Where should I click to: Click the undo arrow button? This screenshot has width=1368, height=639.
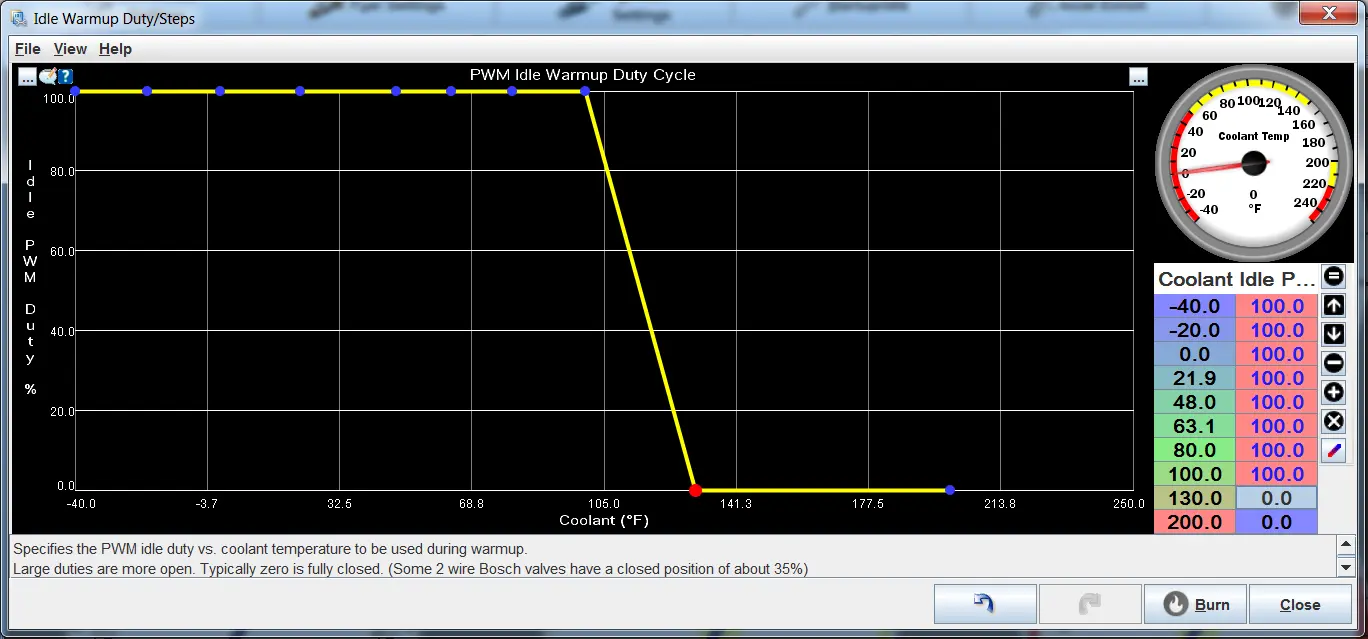click(x=985, y=604)
